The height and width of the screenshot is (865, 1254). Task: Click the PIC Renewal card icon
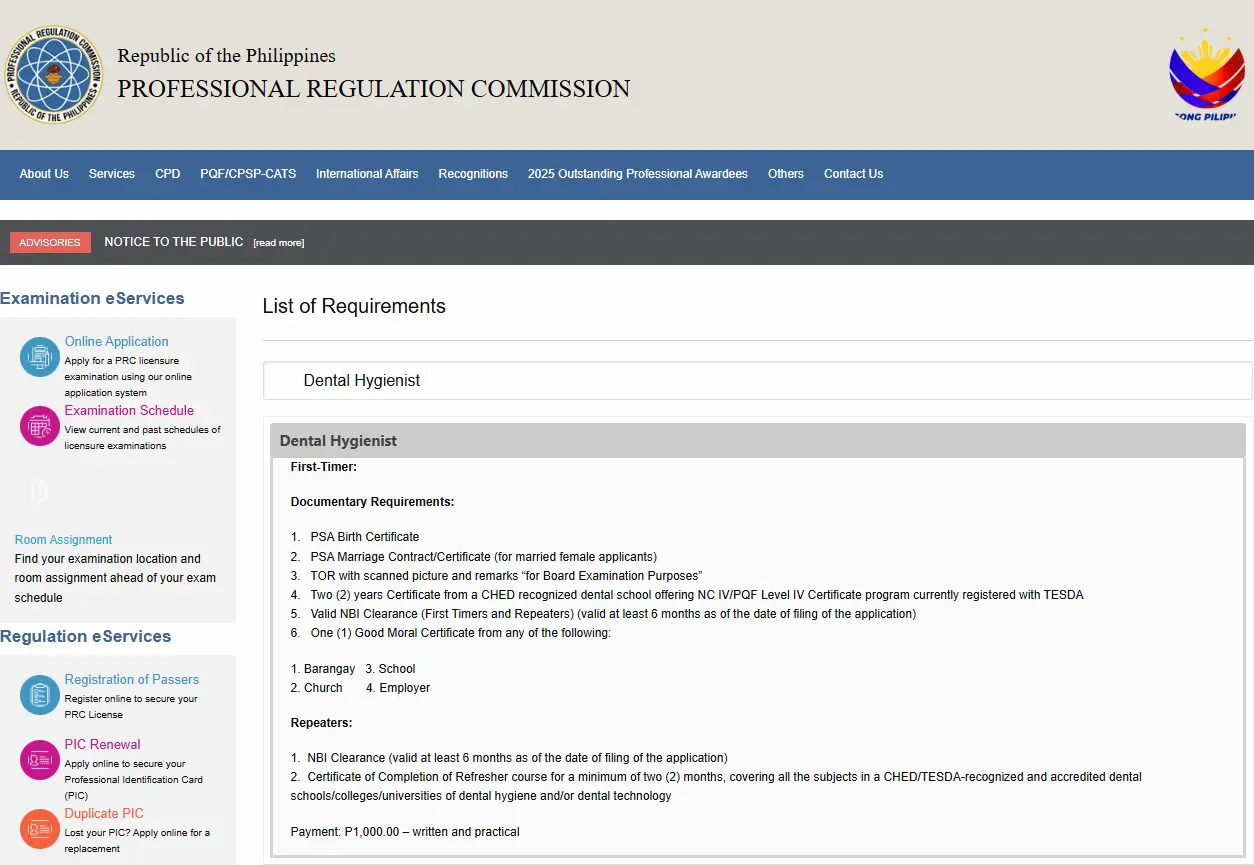(x=40, y=760)
